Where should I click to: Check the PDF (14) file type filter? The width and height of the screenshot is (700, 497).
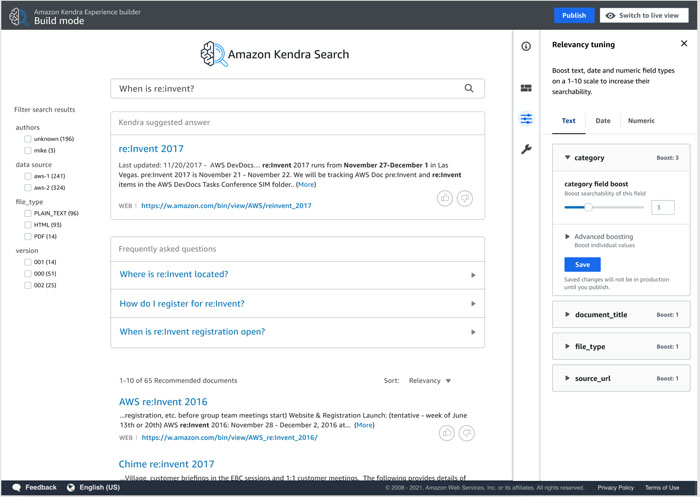click(28, 236)
